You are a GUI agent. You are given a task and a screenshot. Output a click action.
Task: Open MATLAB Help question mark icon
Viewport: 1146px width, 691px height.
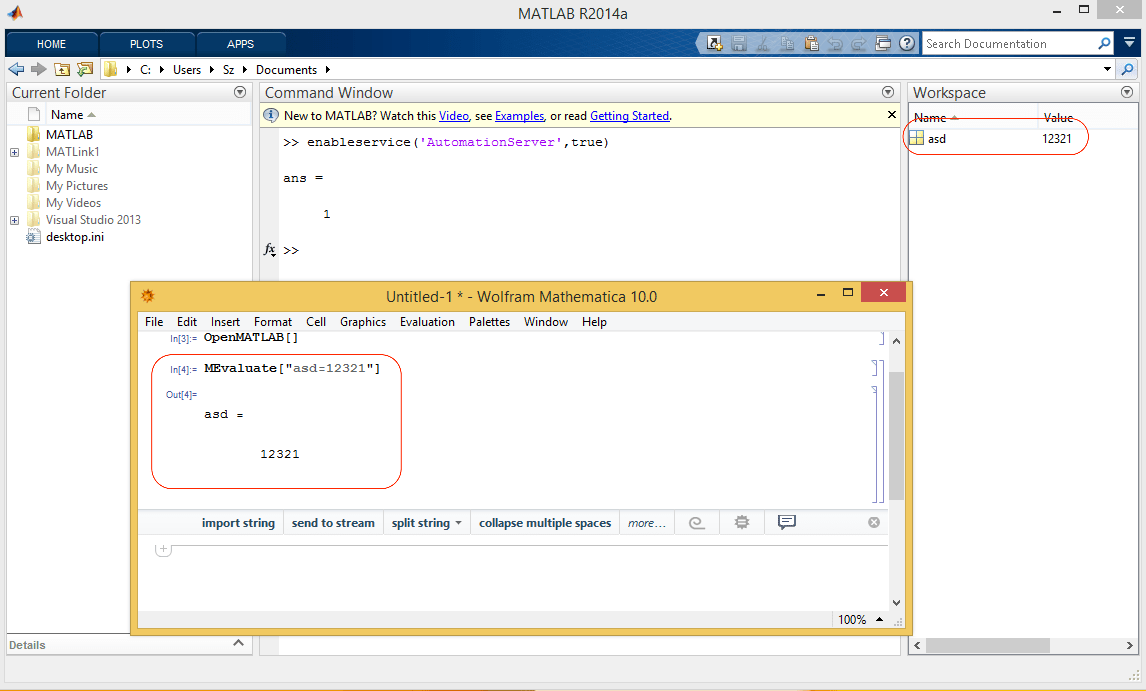click(x=907, y=44)
